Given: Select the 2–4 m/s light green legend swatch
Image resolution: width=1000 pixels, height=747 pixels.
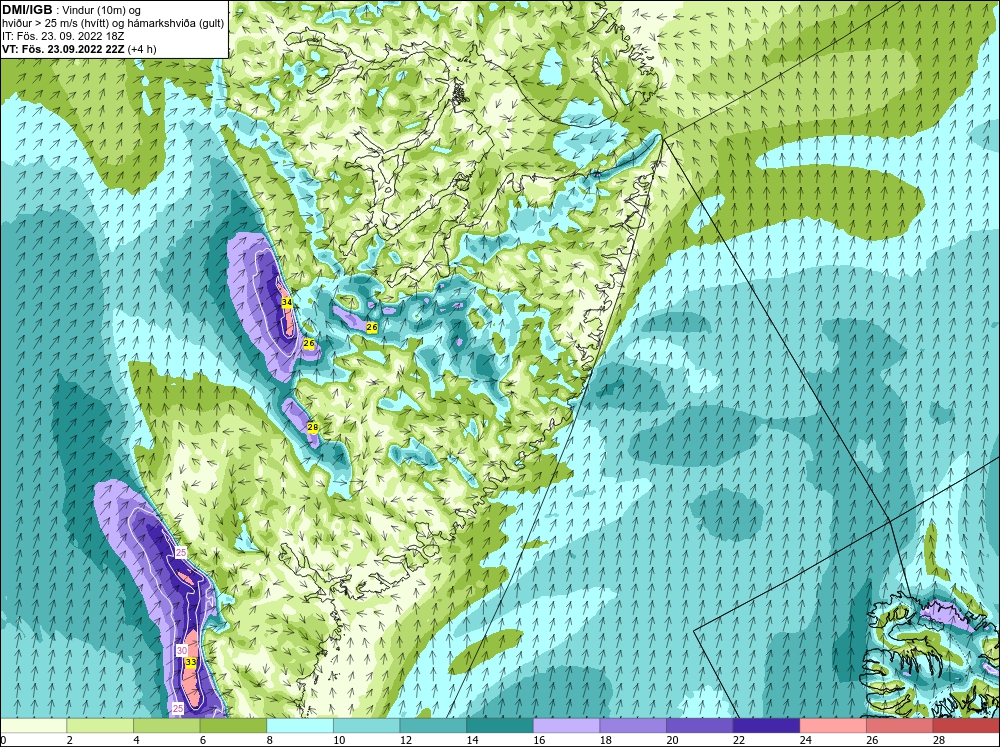Looking at the screenshot, I should coord(100,725).
